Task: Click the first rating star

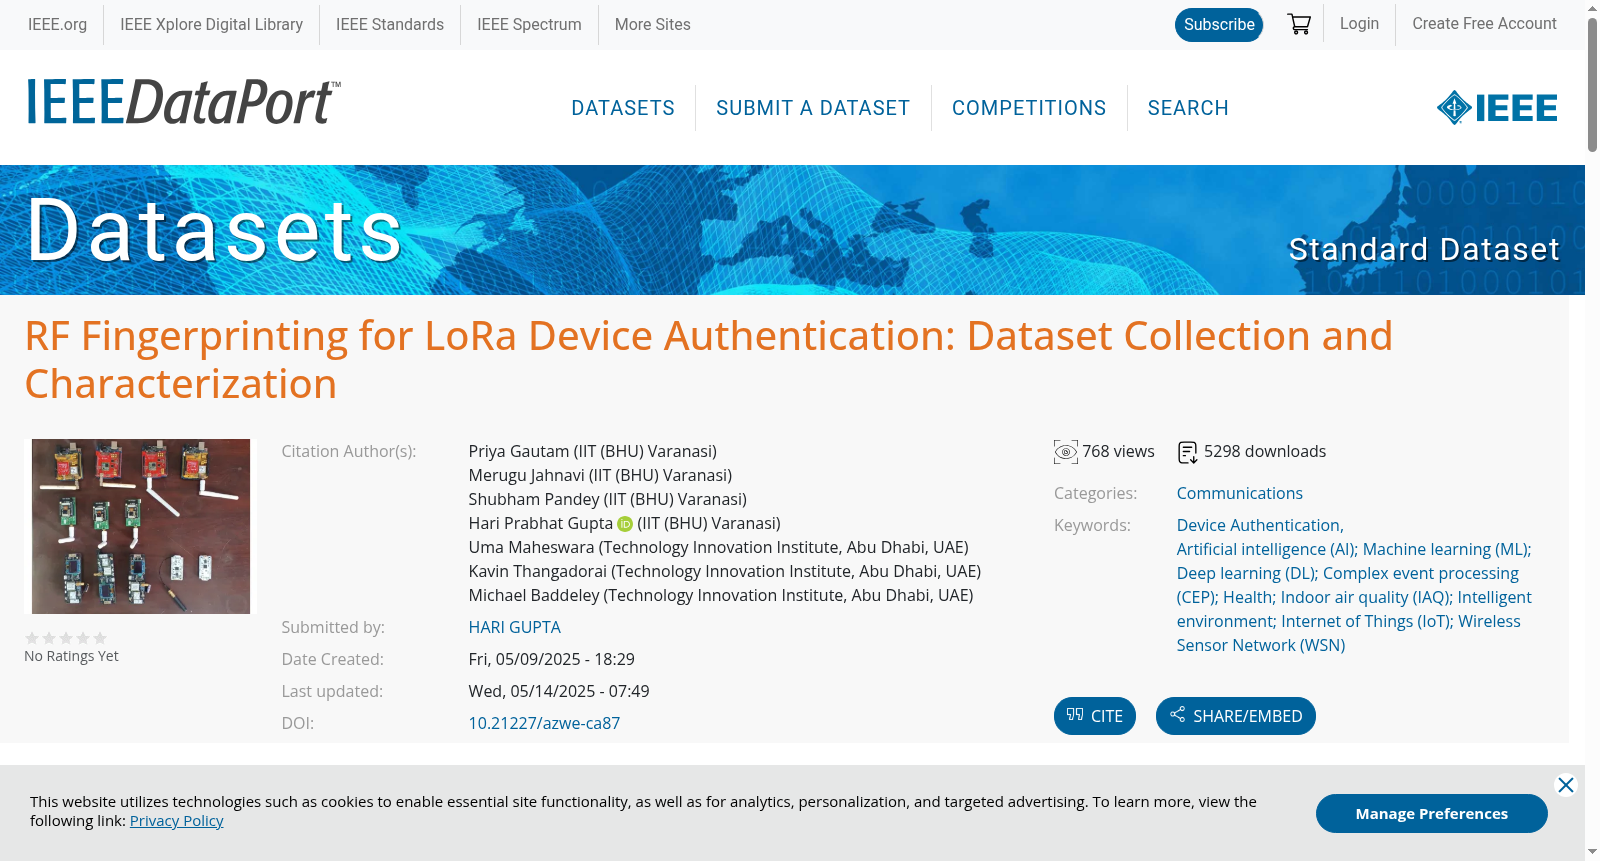Action: click(32, 638)
